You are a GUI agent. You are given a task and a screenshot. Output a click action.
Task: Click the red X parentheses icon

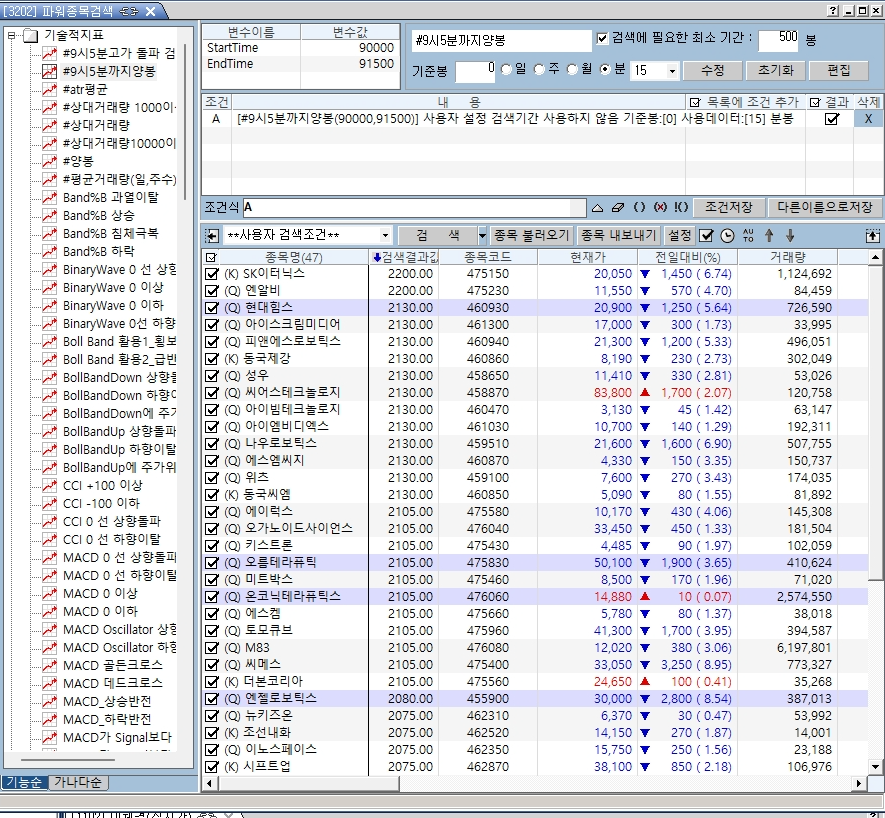[660, 208]
